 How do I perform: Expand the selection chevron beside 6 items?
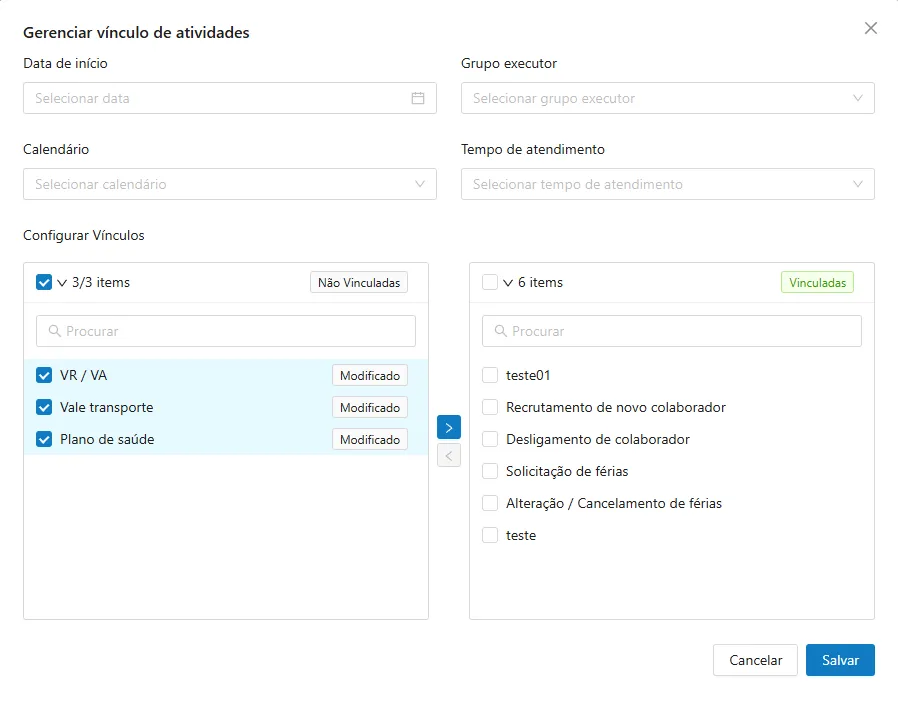(x=508, y=282)
